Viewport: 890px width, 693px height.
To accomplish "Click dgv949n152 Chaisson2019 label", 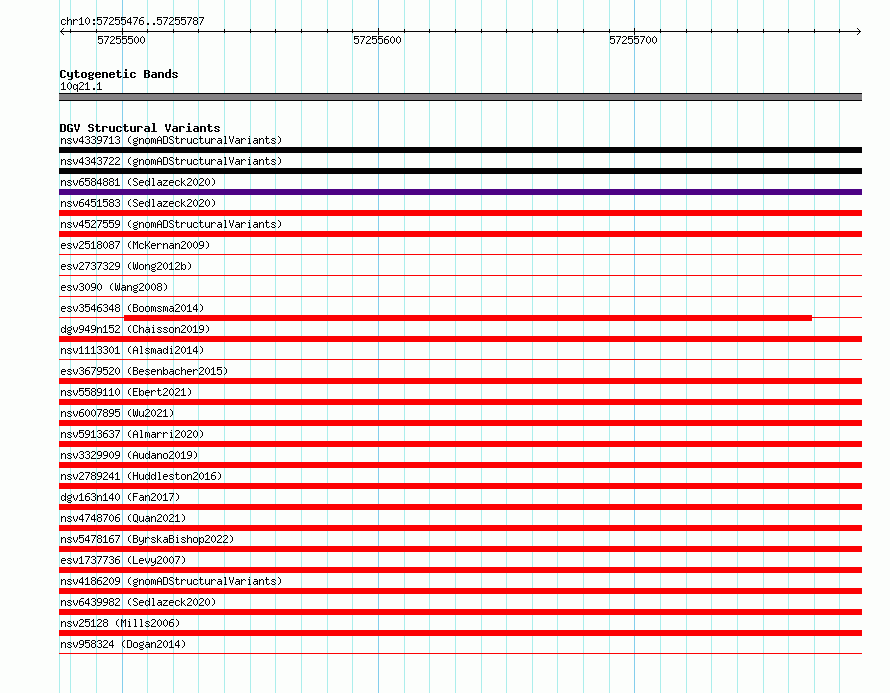I will [x=135, y=329].
